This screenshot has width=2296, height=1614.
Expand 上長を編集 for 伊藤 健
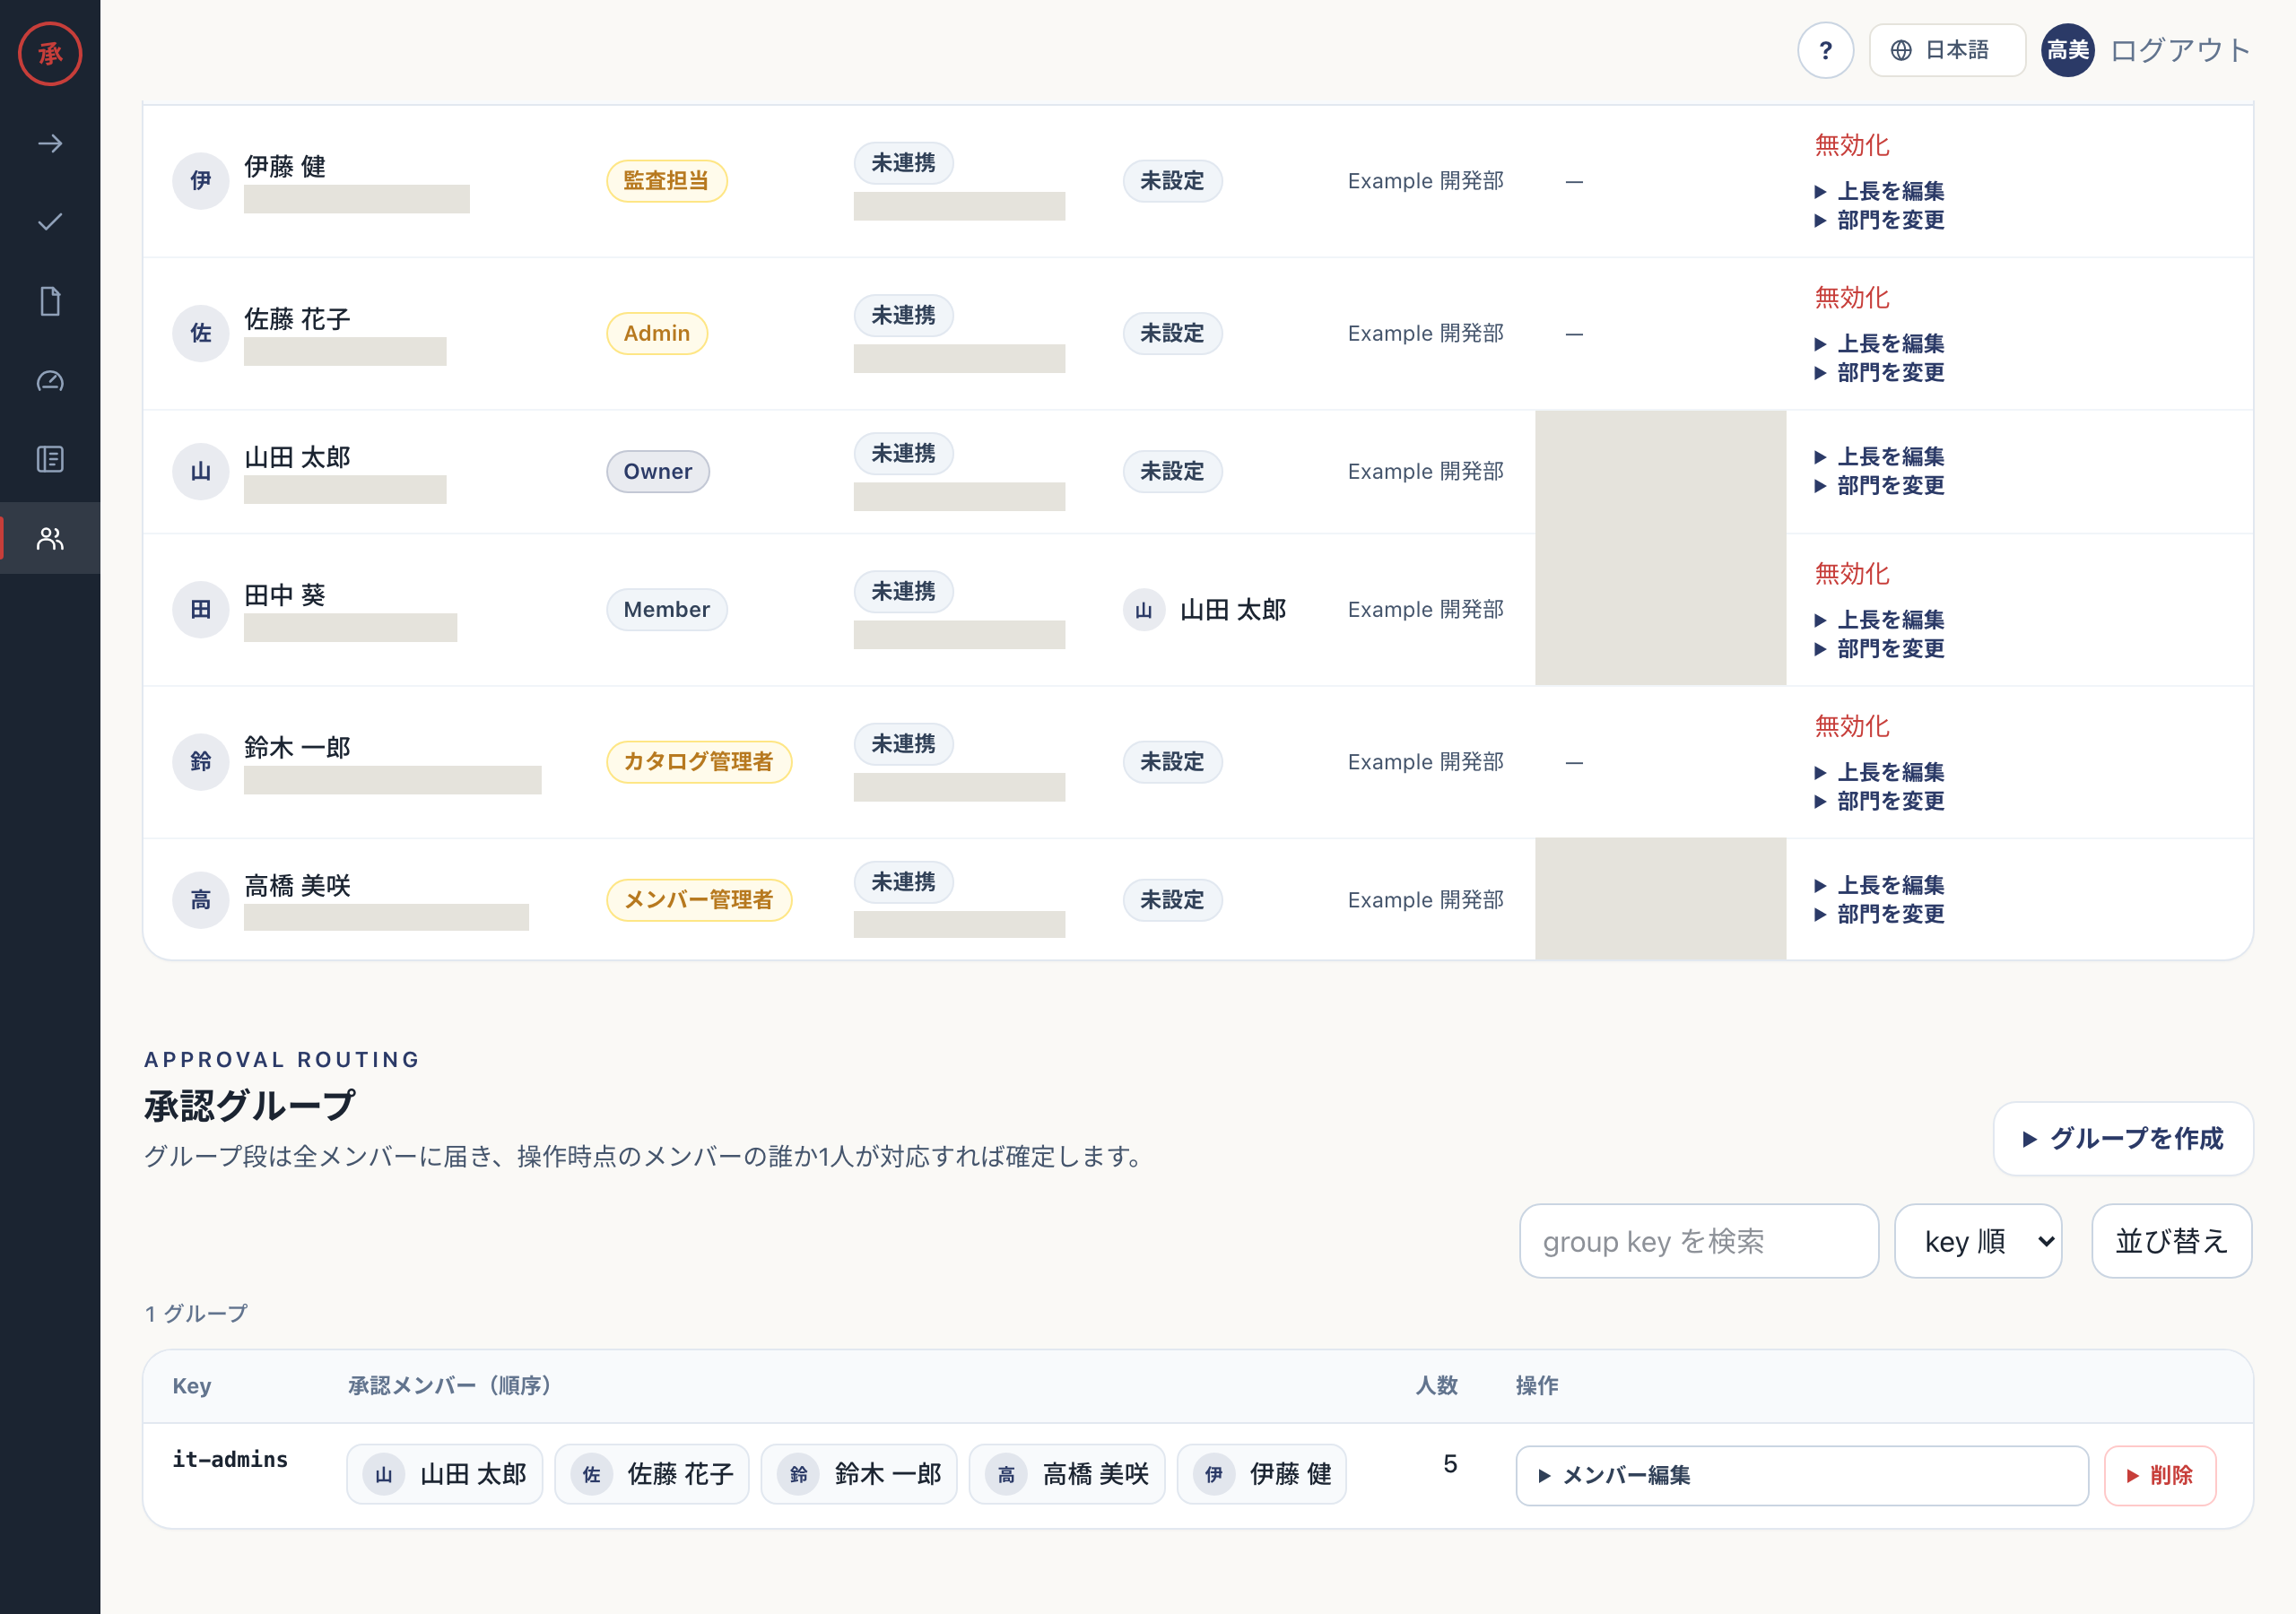pyautogui.click(x=1879, y=191)
